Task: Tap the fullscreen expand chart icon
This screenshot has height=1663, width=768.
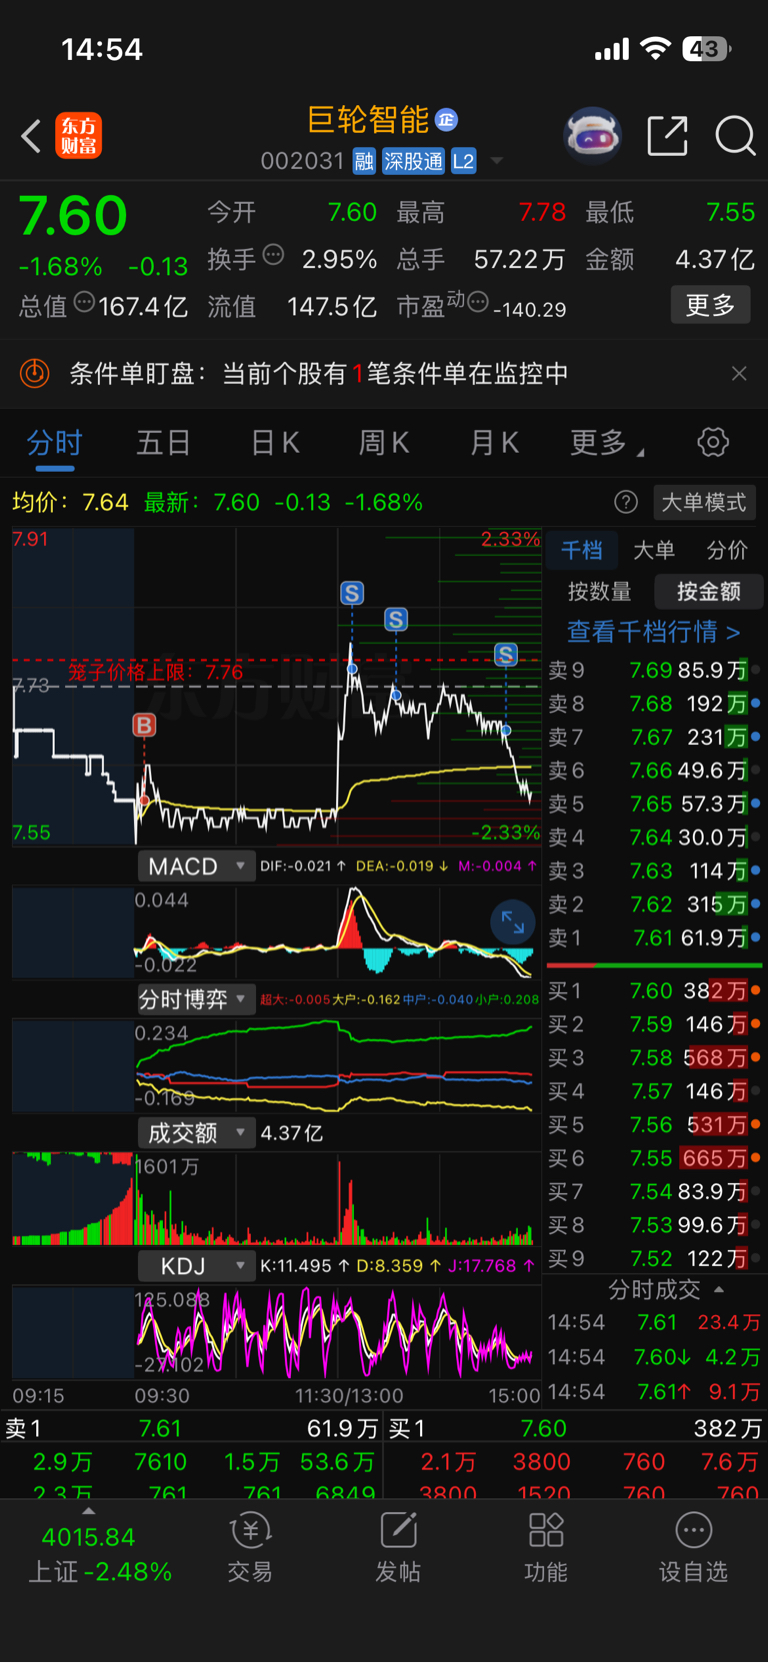Action: click(513, 922)
